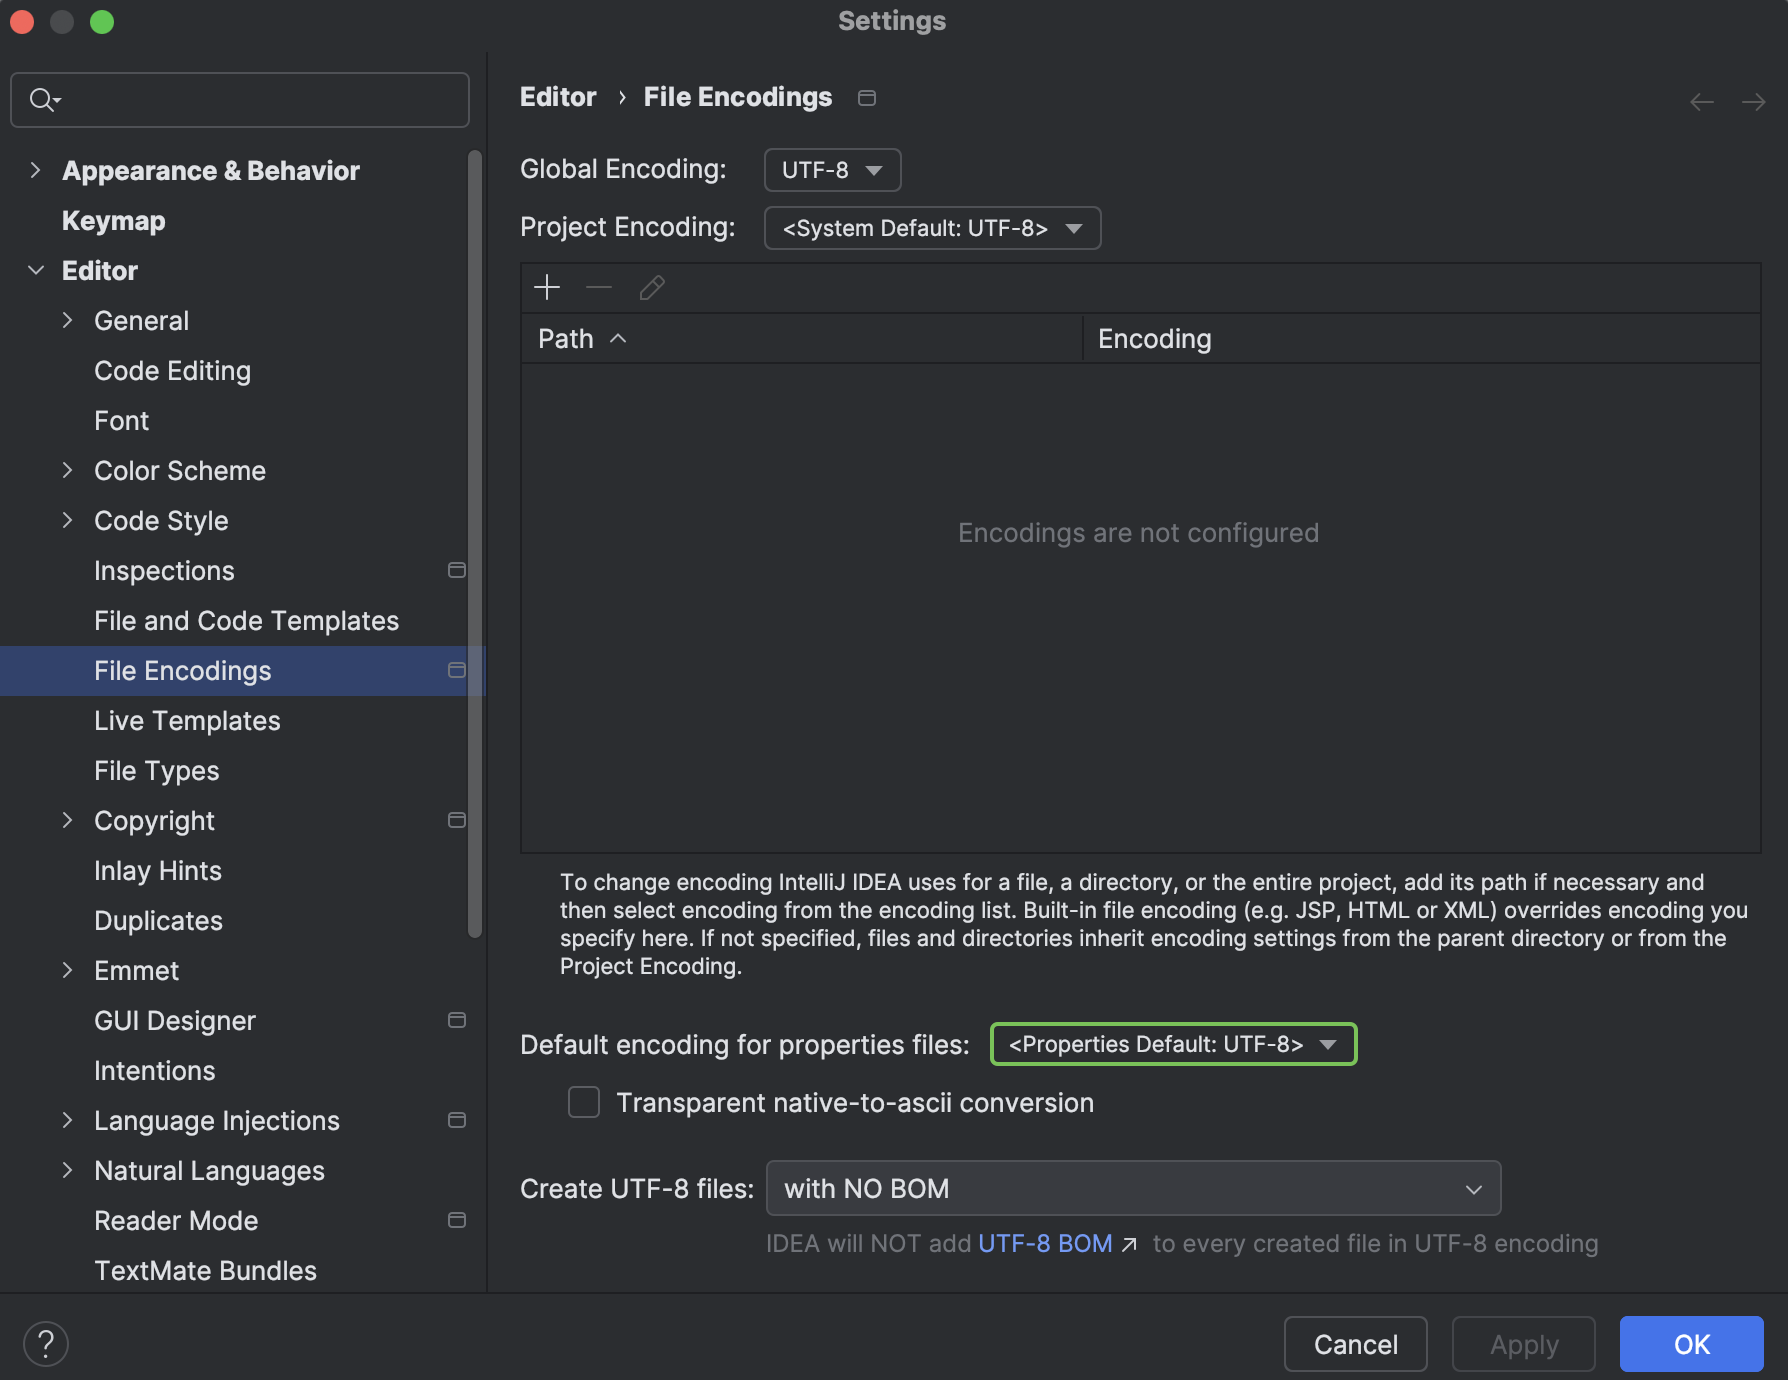Screen dimensions: 1788x1380
Task: Enable Transparent native-to-ascii conversion
Action: [583, 1102]
